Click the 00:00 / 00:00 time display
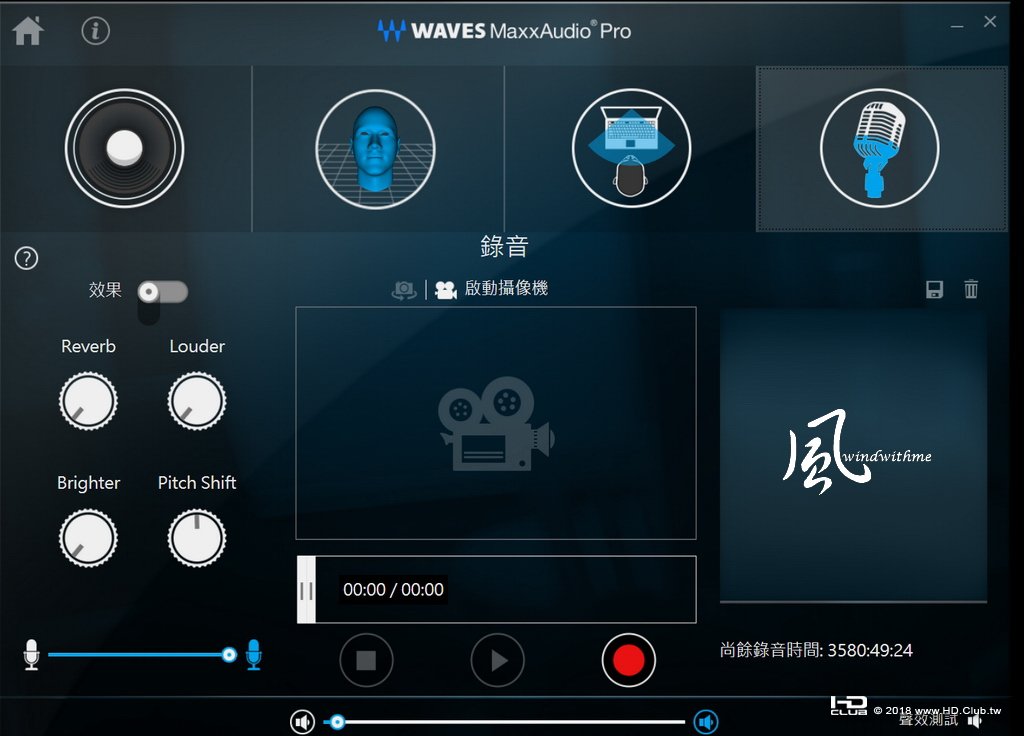Viewport: 1024px width, 736px height. (x=393, y=590)
